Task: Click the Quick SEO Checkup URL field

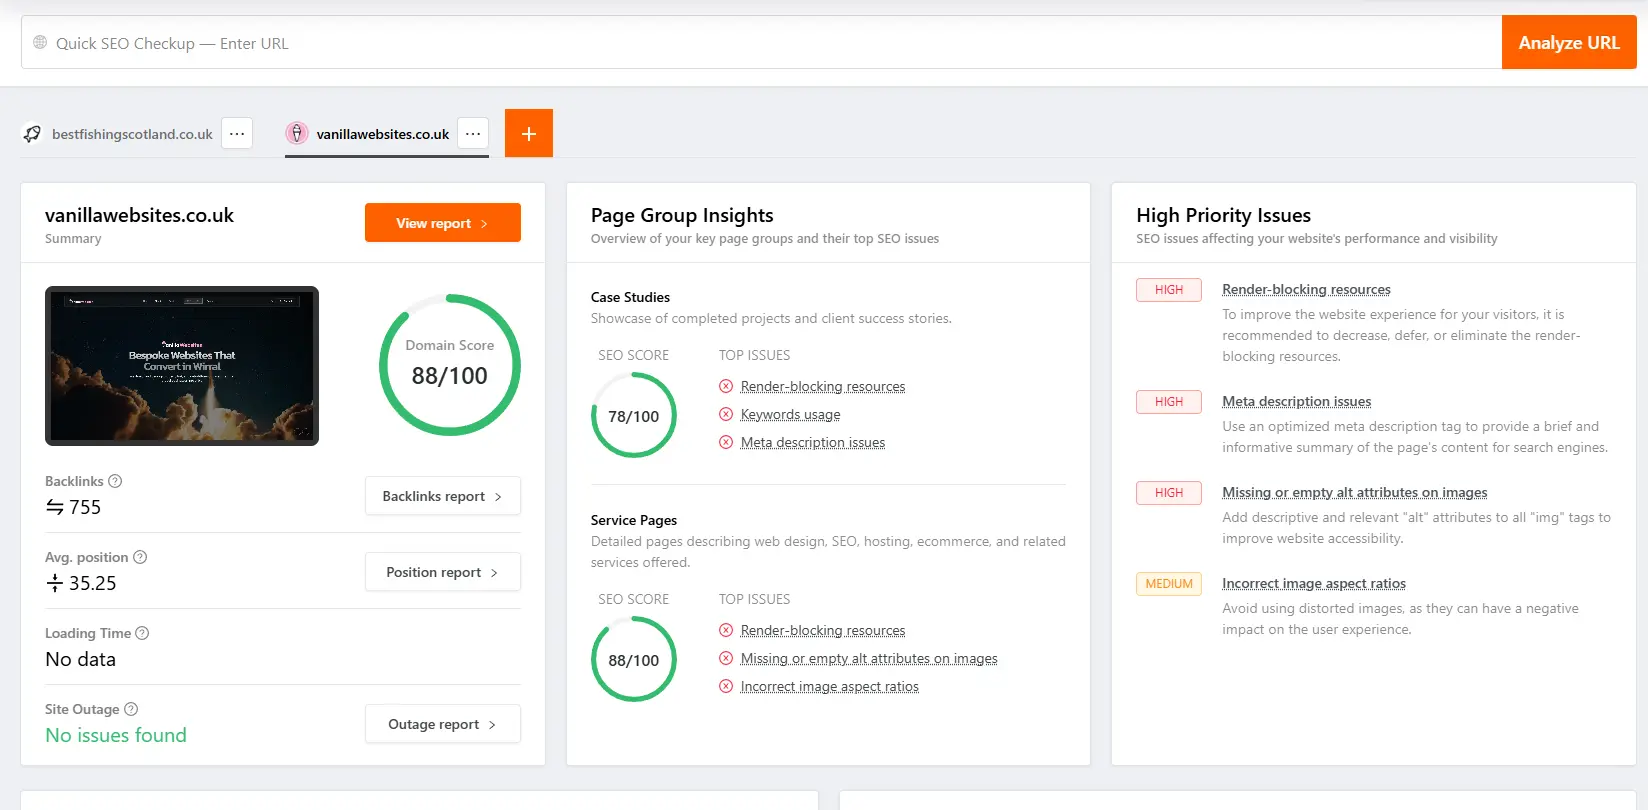Action: (762, 43)
